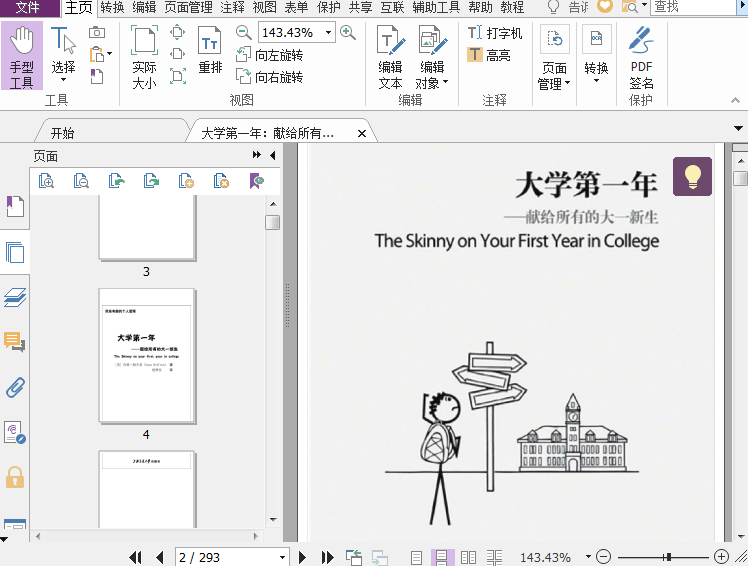Click PDF Sign (PDF签名) icon
Image resolution: width=748 pixels, height=566 pixels.
tap(641, 57)
